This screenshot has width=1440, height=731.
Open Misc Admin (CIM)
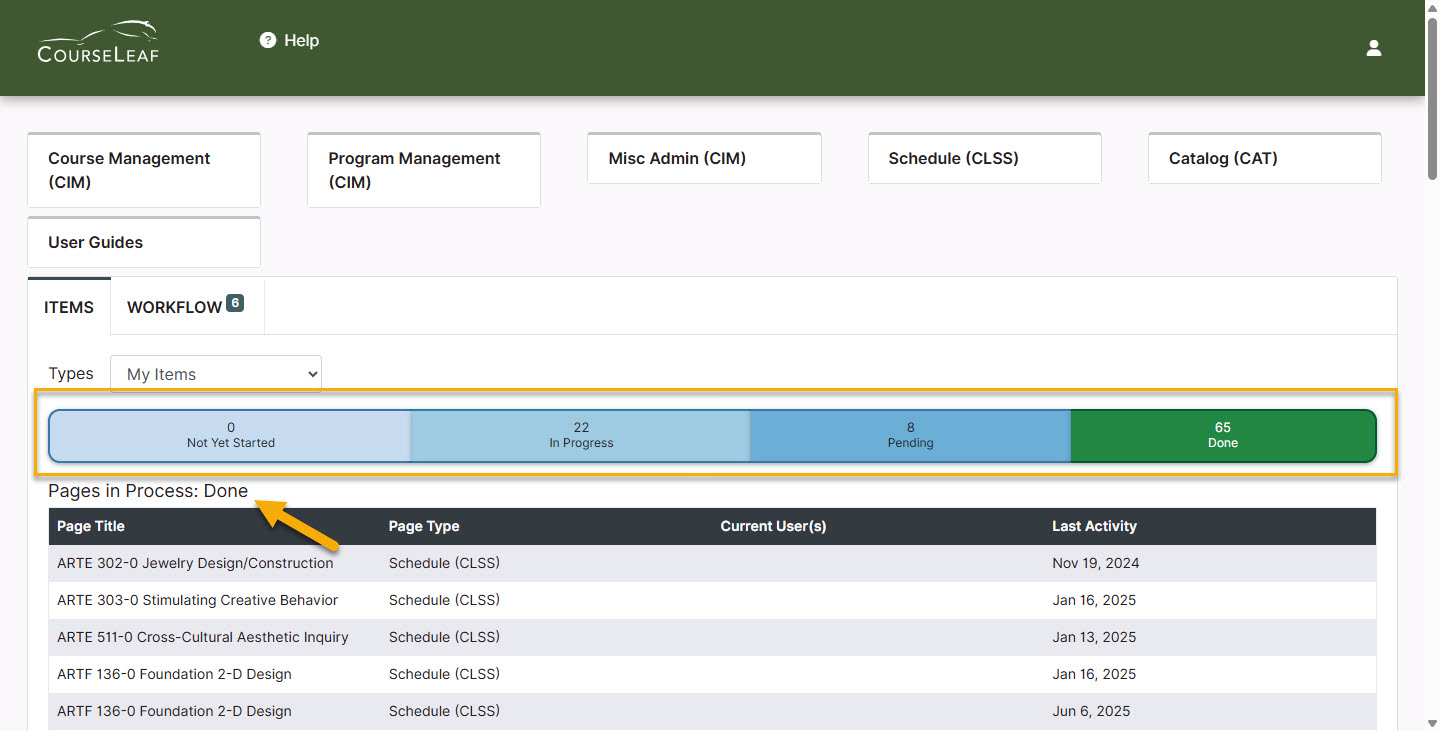703,158
